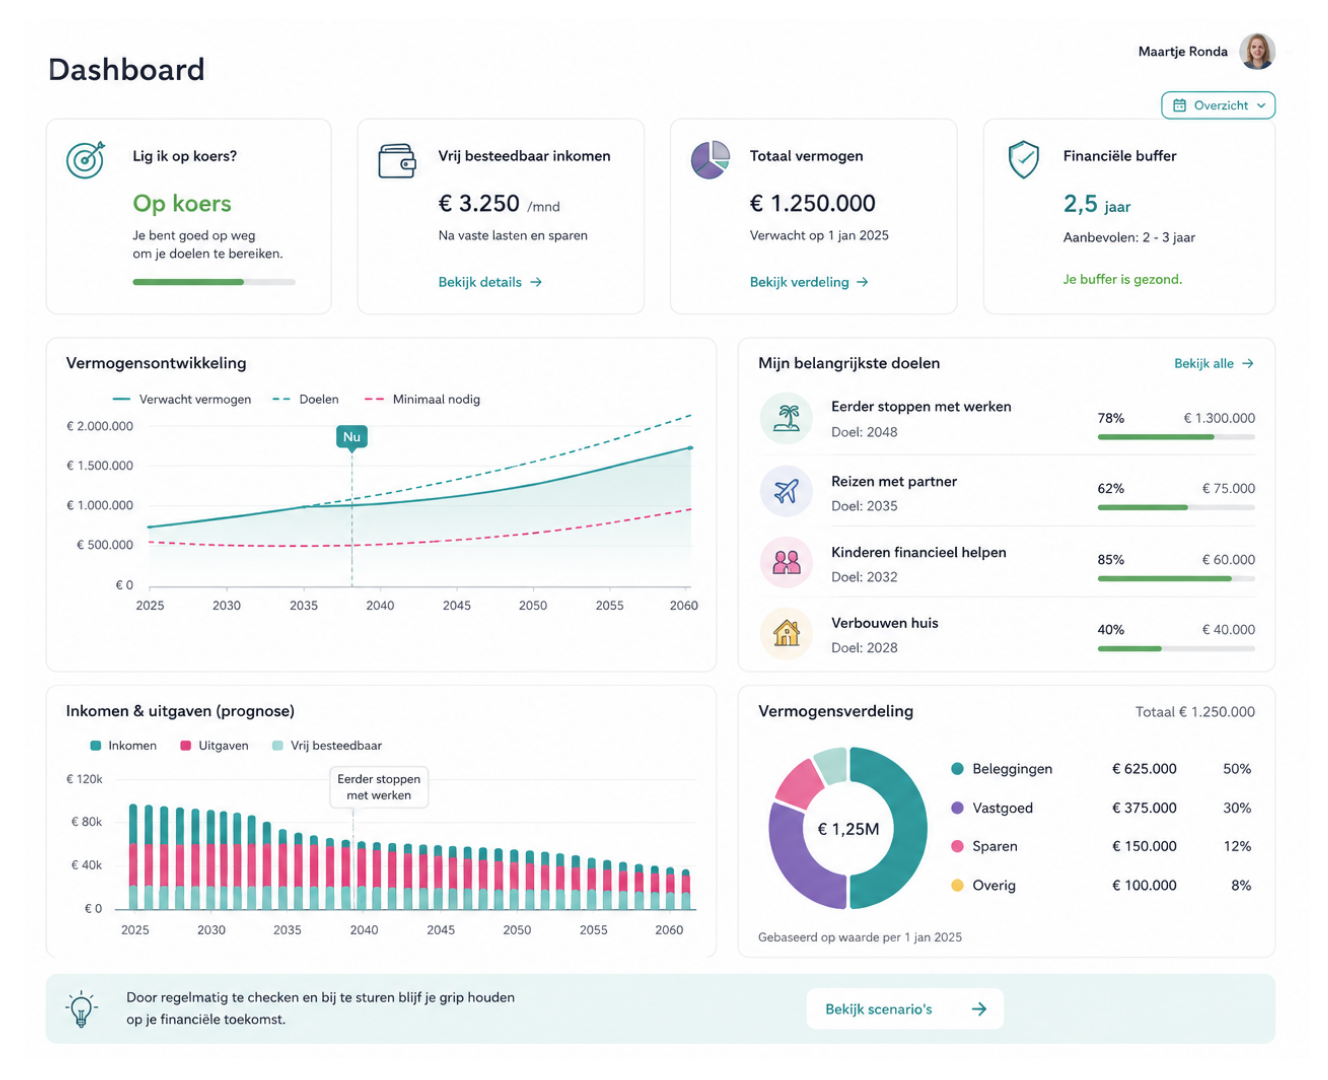Click Maartje Ronda's profile avatar
1328x1080 pixels.
pyautogui.click(x=1257, y=51)
